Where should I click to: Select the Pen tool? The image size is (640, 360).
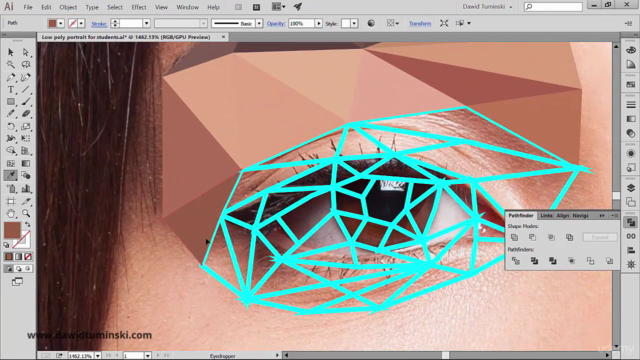(x=11, y=77)
